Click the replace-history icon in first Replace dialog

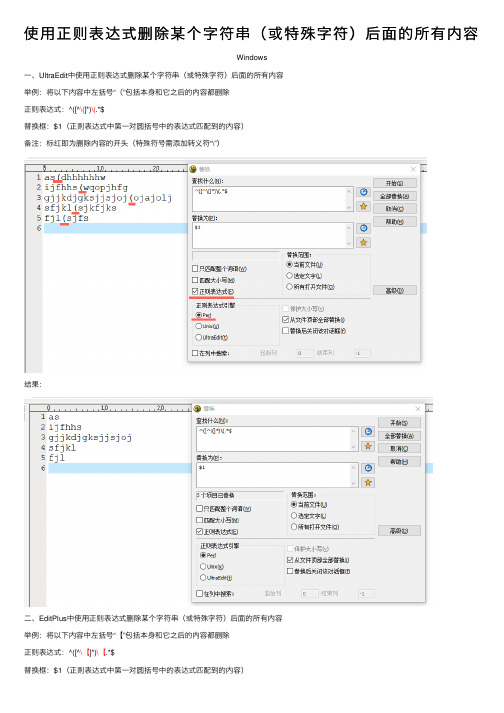point(363,228)
